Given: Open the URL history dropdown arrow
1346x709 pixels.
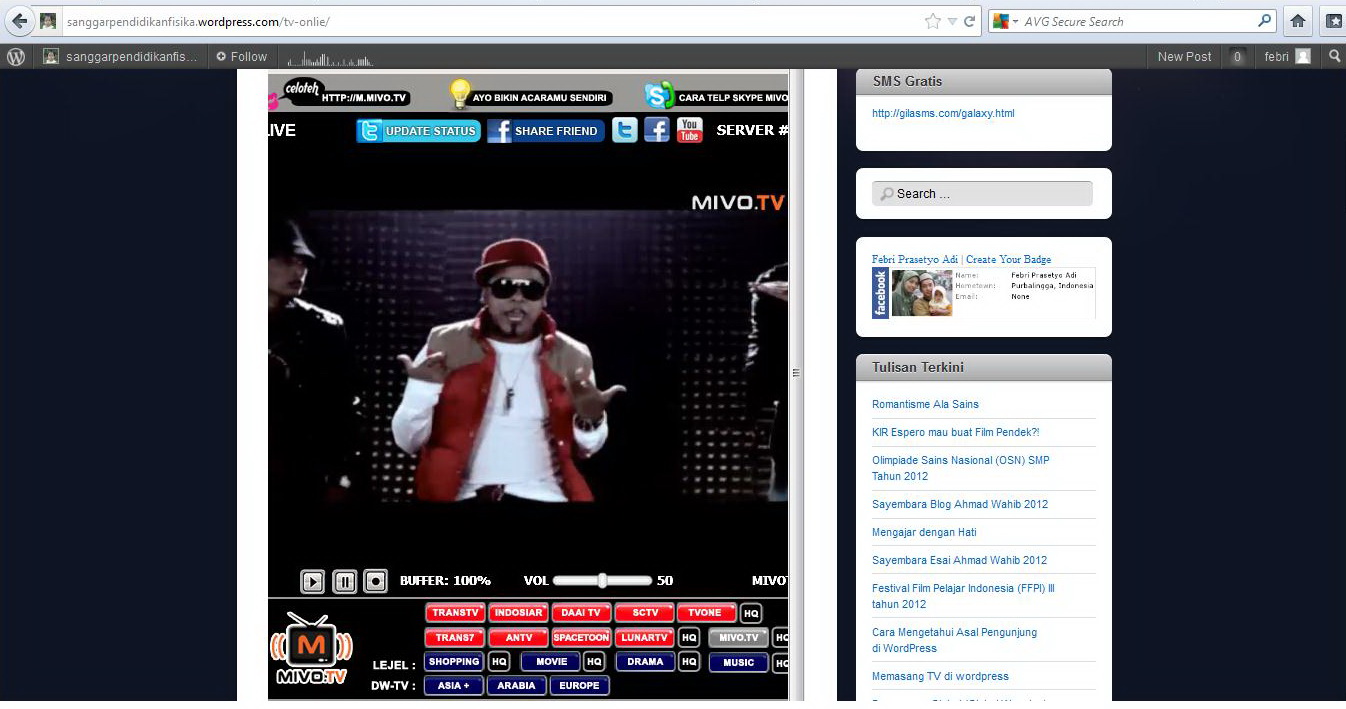Looking at the screenshot, I should coord(952,21).
